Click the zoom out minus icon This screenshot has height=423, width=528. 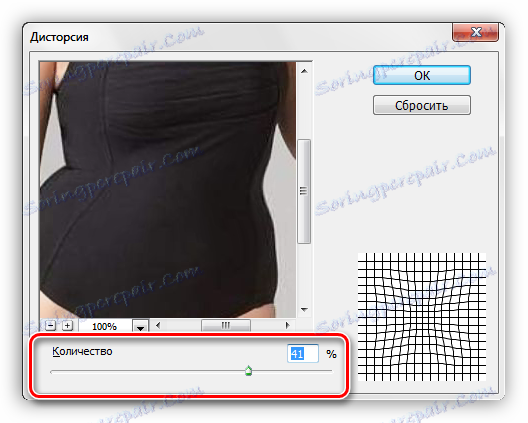pyautogui.click(x=51, y=326)
